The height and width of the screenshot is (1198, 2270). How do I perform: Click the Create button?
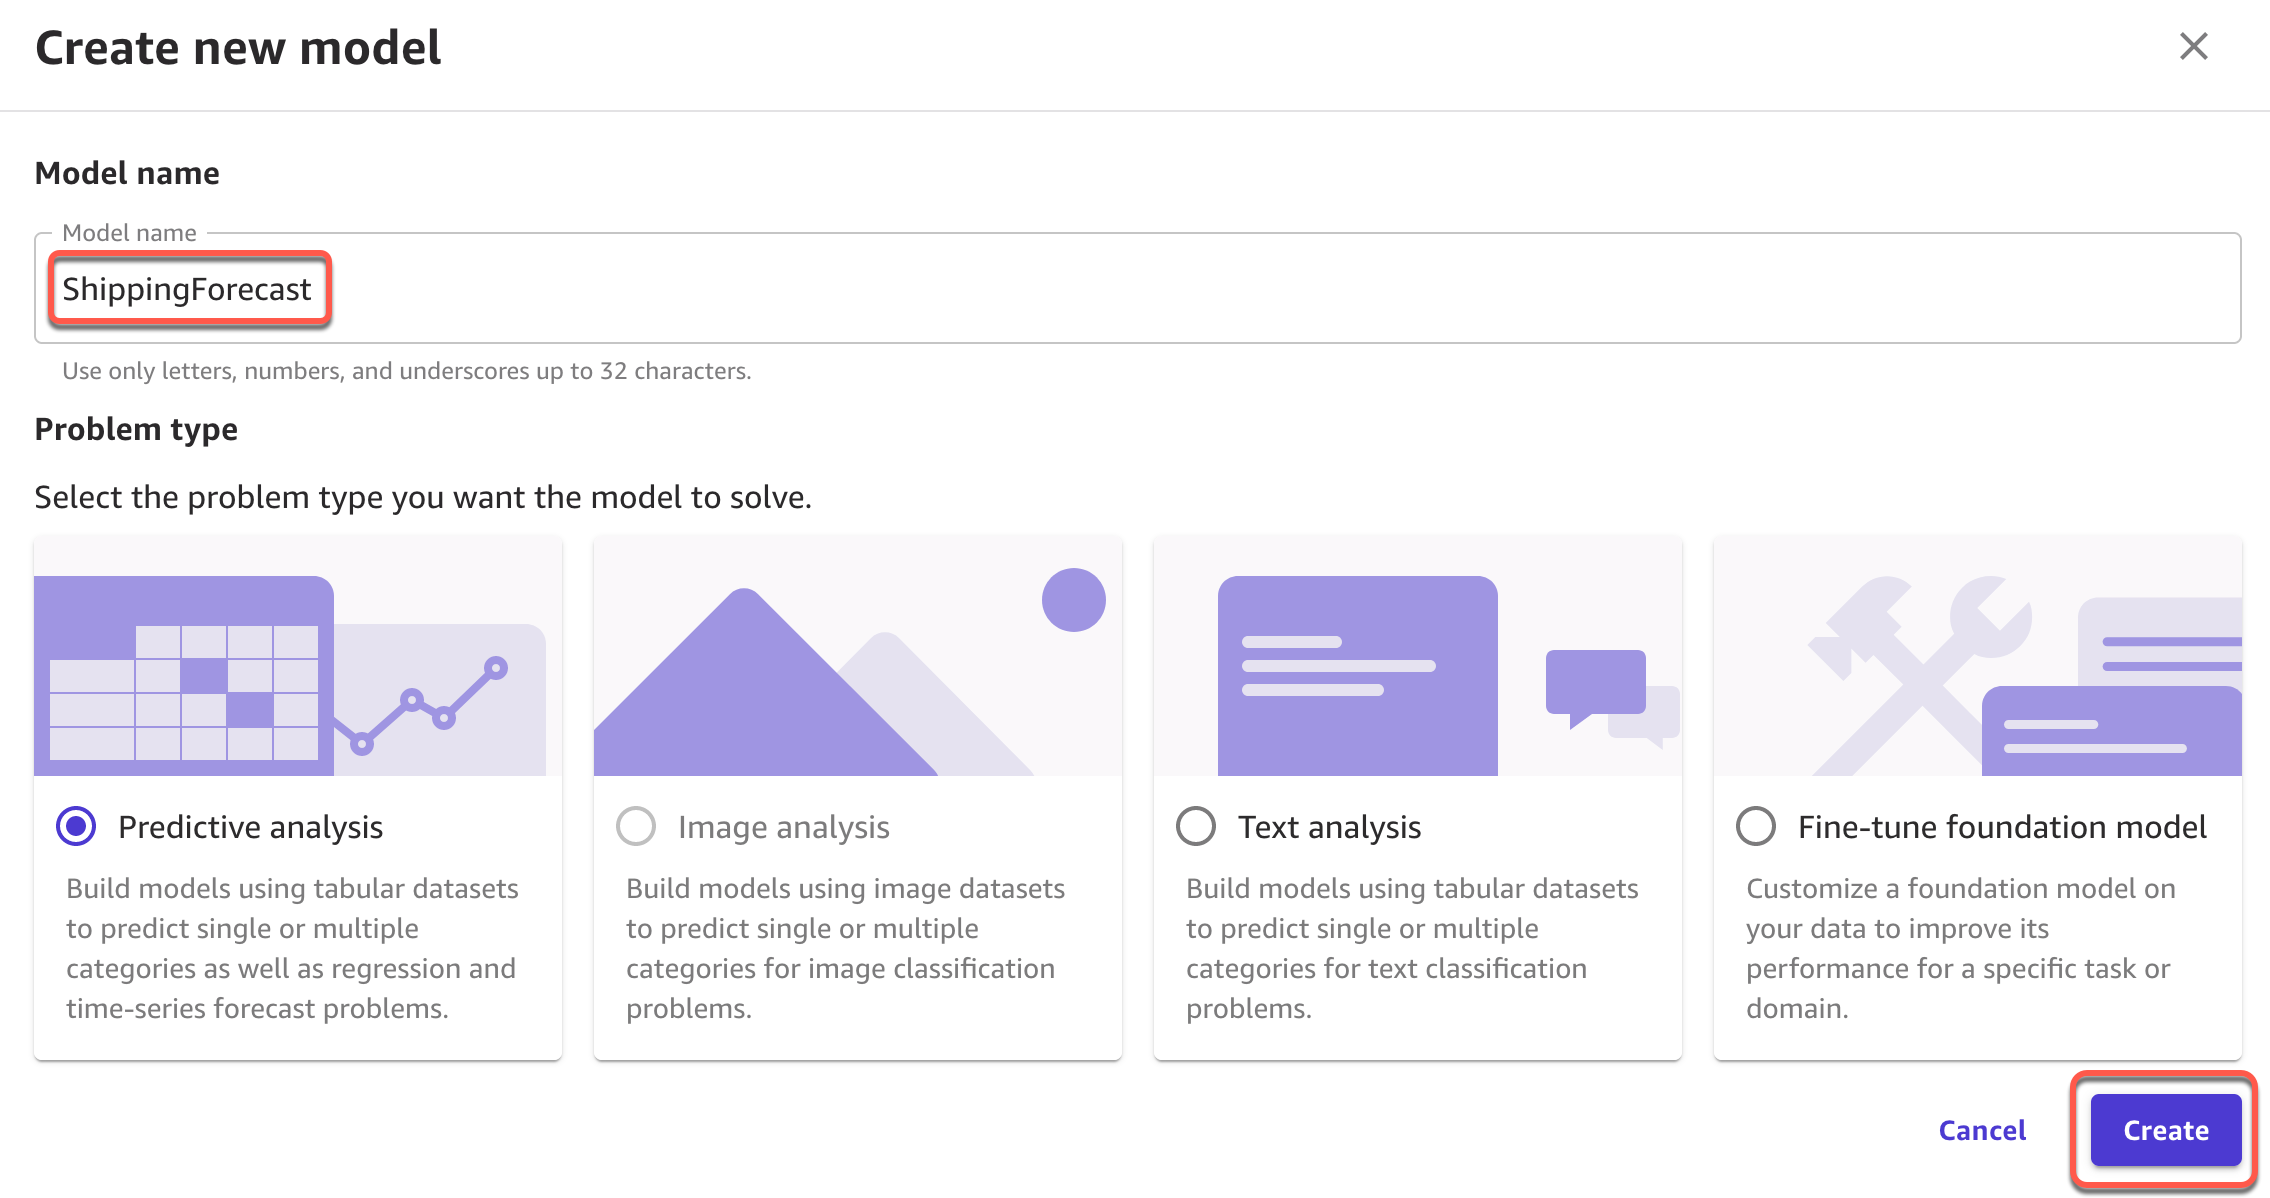2165,1130
